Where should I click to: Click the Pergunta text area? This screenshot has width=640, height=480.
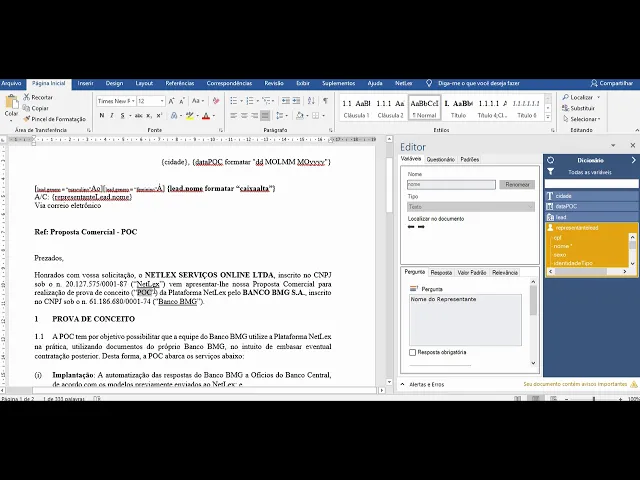[x=465, y=320]
